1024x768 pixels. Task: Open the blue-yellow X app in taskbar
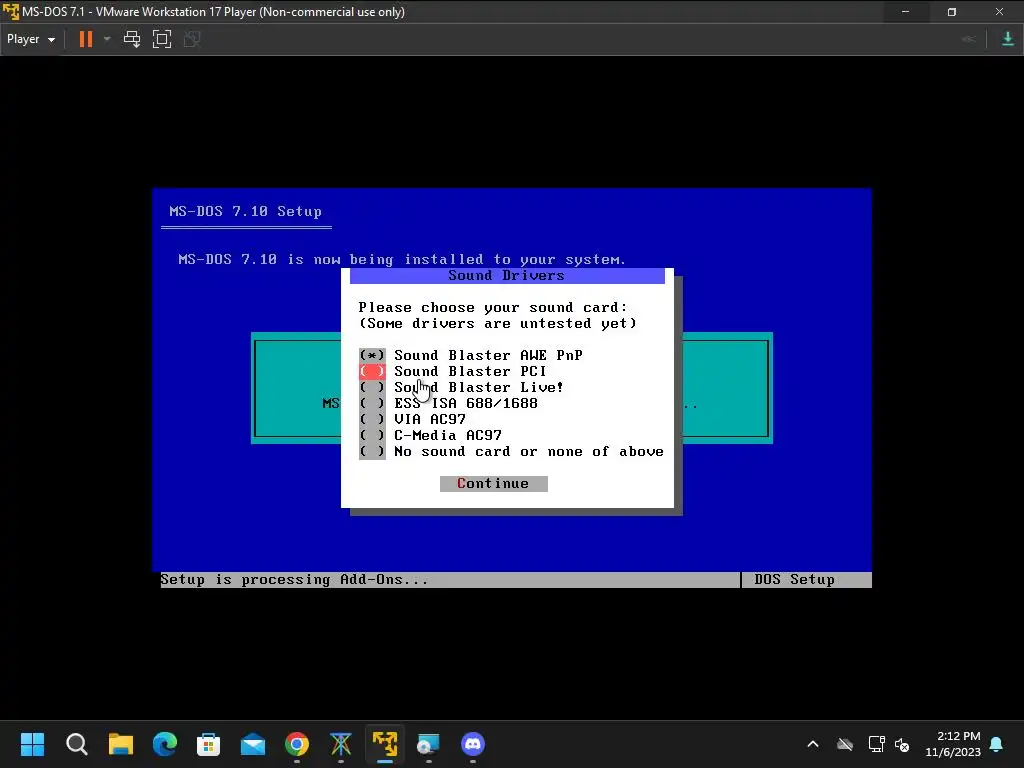point(341,744)
